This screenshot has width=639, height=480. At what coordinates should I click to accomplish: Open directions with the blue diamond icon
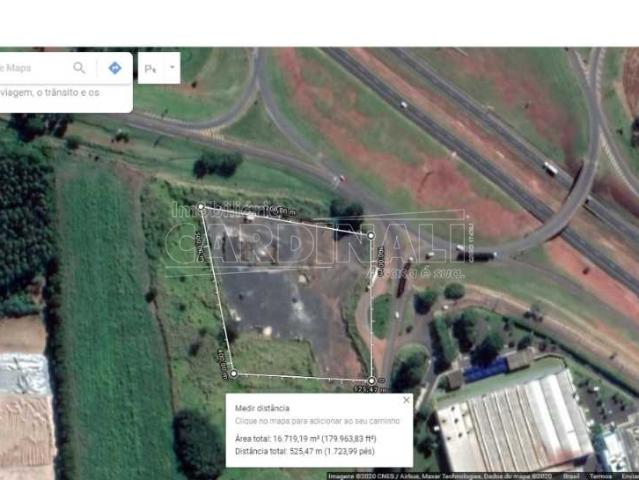coord(115,68)
